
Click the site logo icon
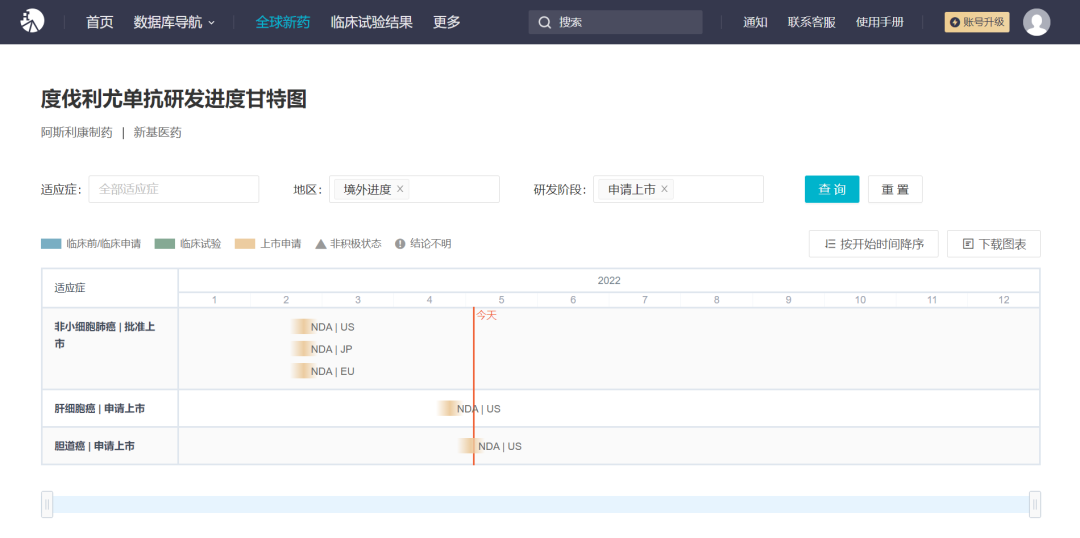point(32,22)
